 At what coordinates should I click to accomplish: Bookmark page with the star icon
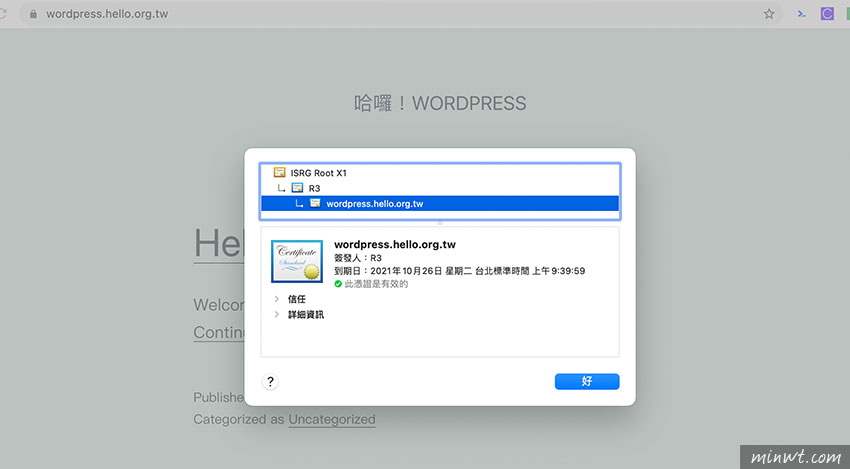769,14
